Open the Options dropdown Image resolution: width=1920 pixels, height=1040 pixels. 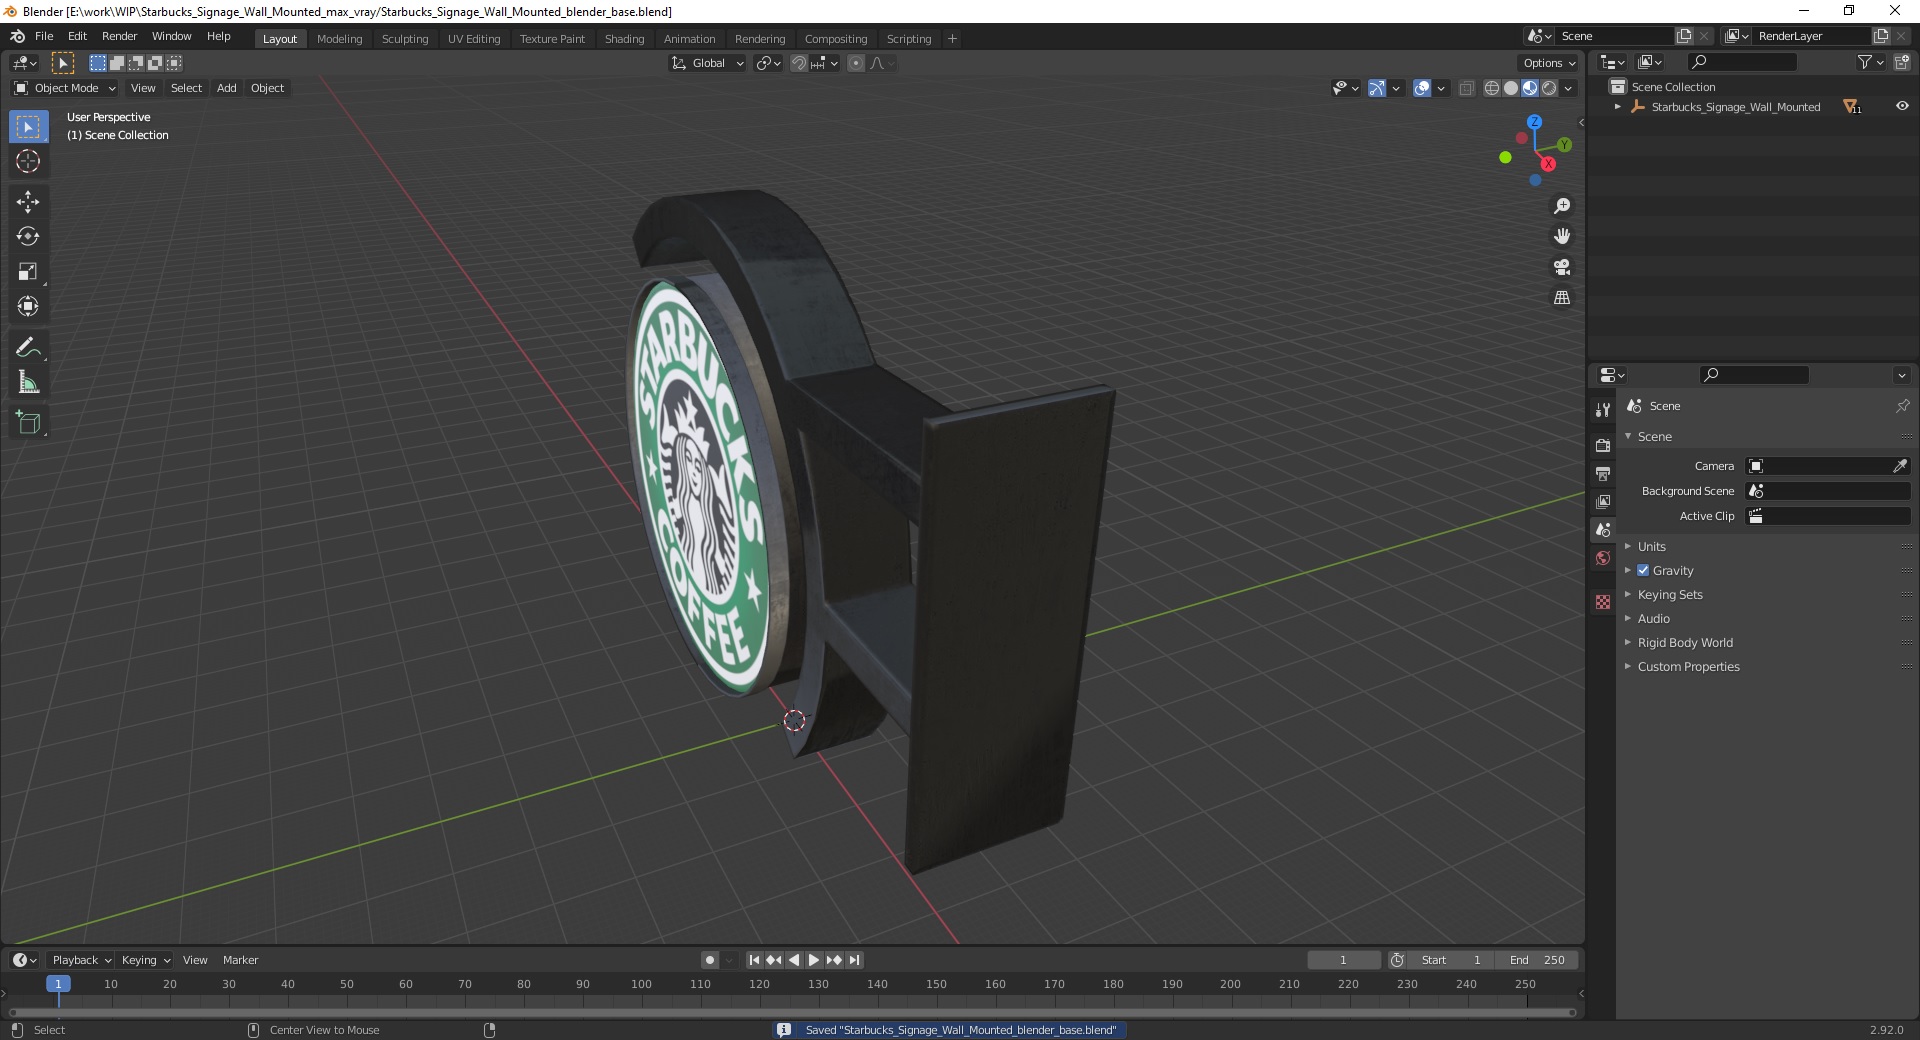pyautogui.click(x=1548, y=63)
